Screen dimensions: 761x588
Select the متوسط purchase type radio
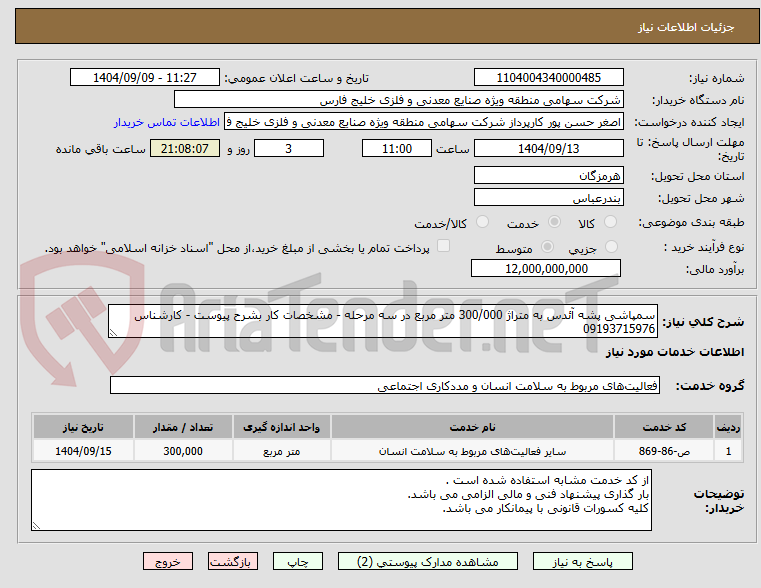click(x=547, y=246)
